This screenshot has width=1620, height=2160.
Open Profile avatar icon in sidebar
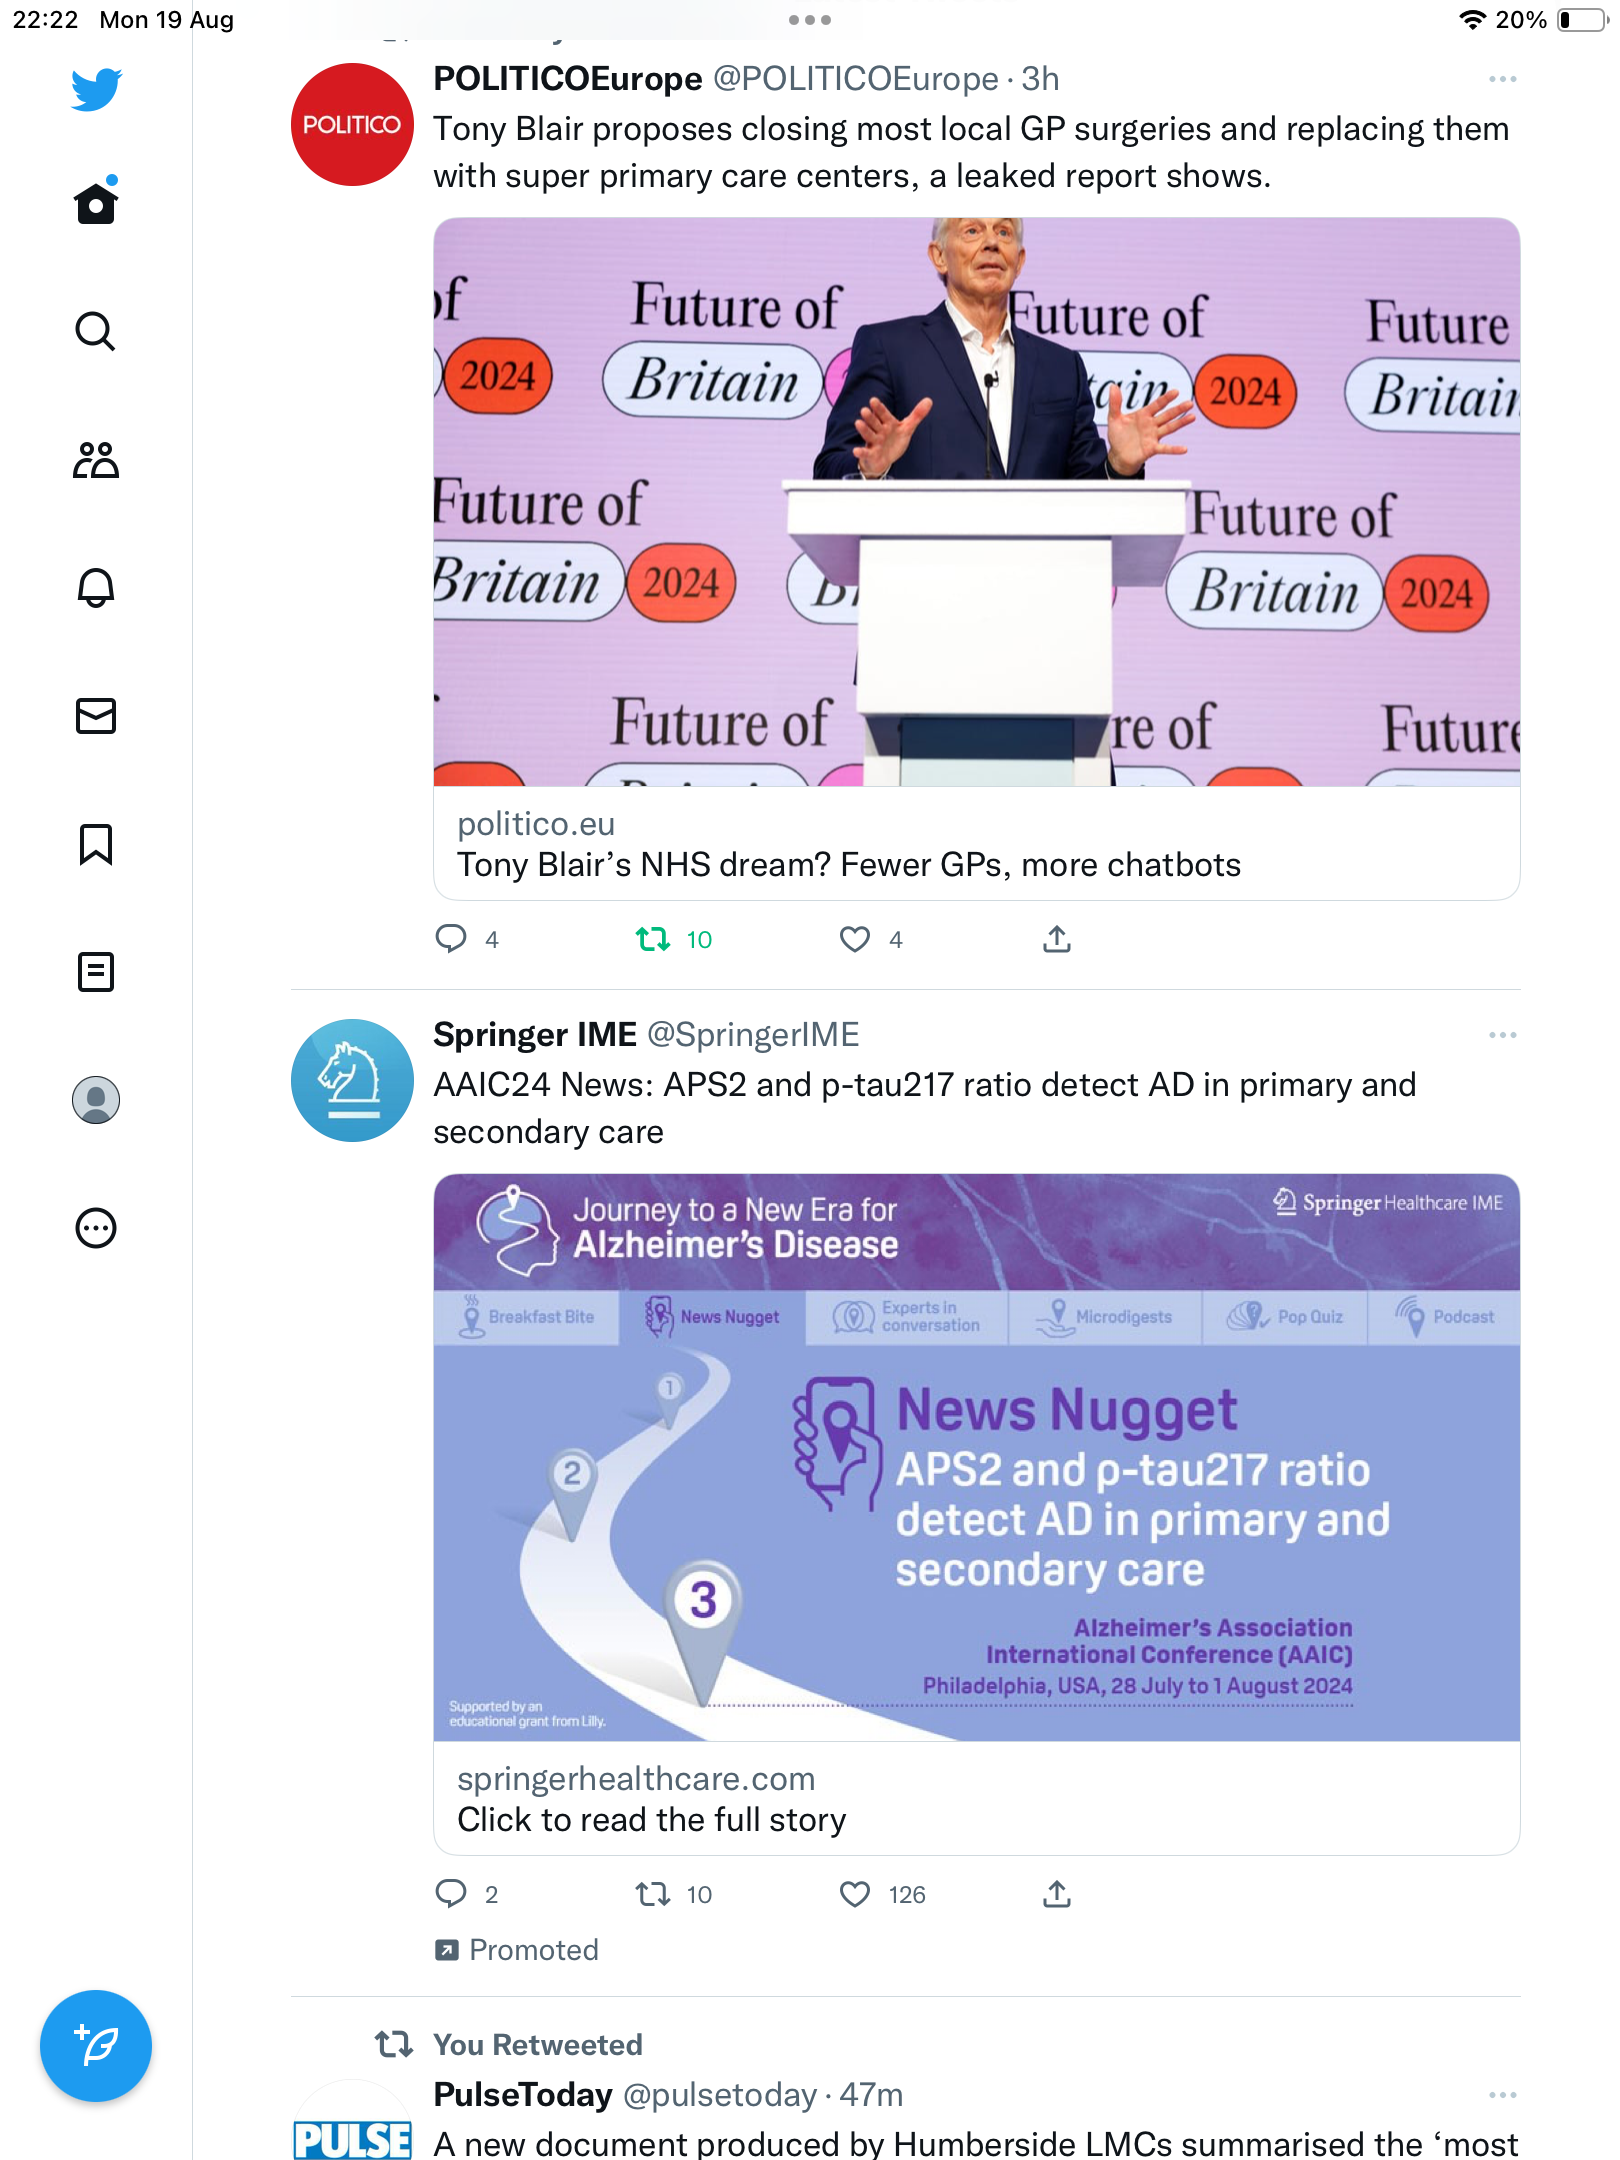(x=96, y=1100)
